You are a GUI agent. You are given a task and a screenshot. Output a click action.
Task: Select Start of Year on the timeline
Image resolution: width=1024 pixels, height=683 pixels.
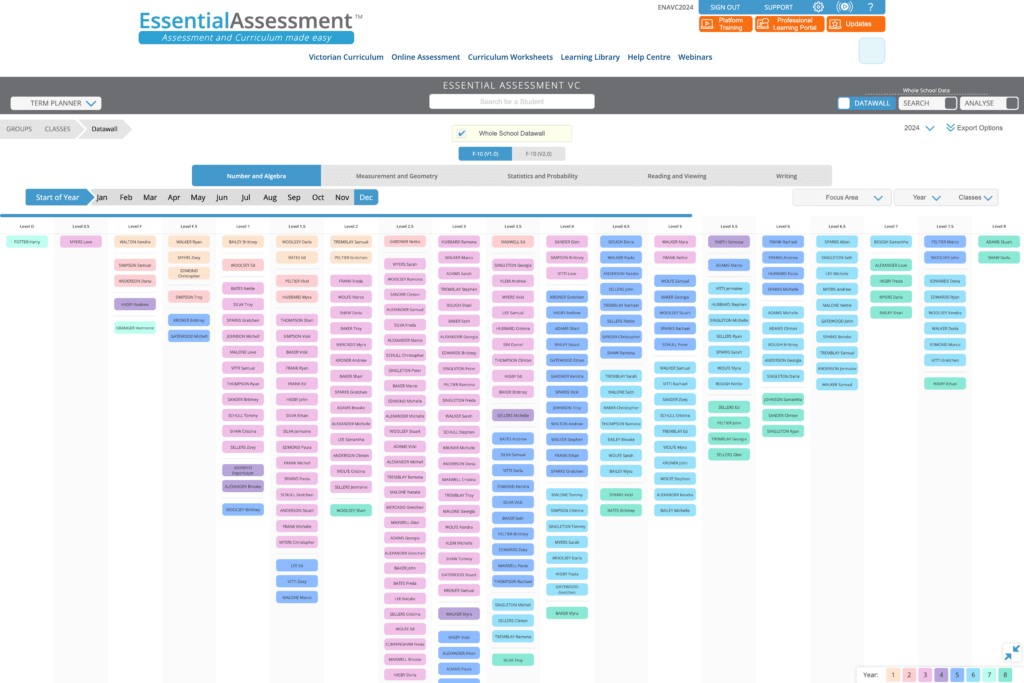(x=57, y=197)
